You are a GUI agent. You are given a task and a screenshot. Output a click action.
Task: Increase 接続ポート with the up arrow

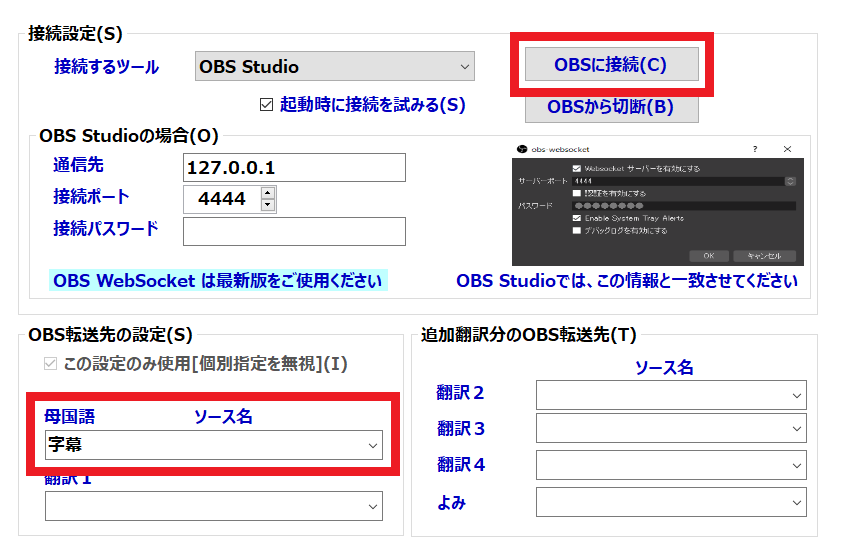click(268, 192)
